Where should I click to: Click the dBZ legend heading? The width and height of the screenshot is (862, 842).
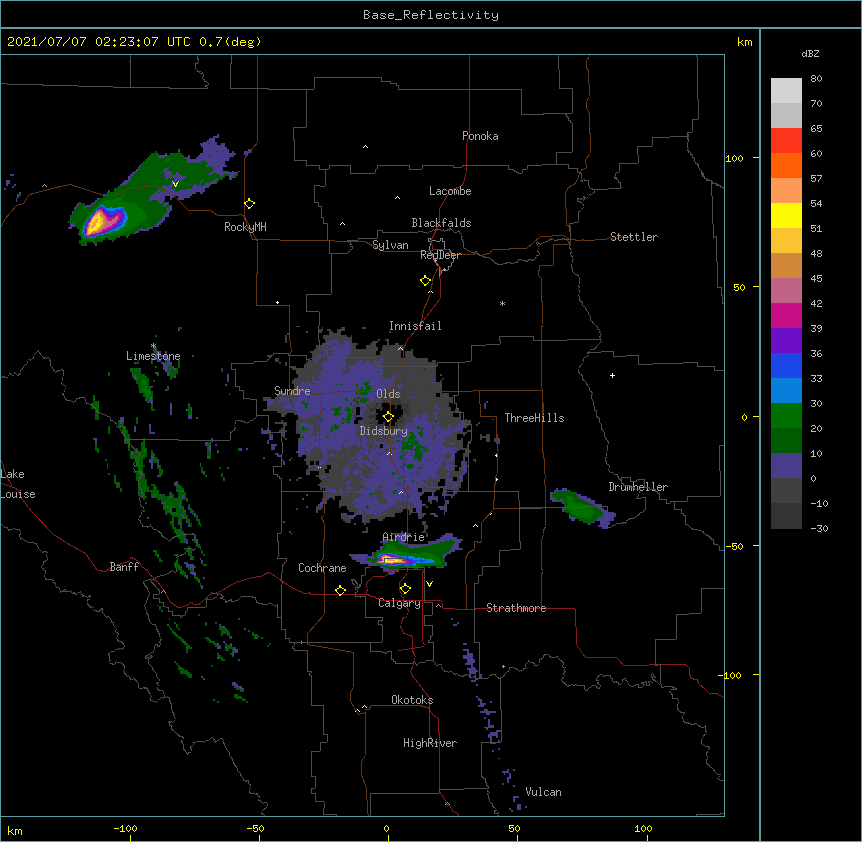(x=810, y=53)
